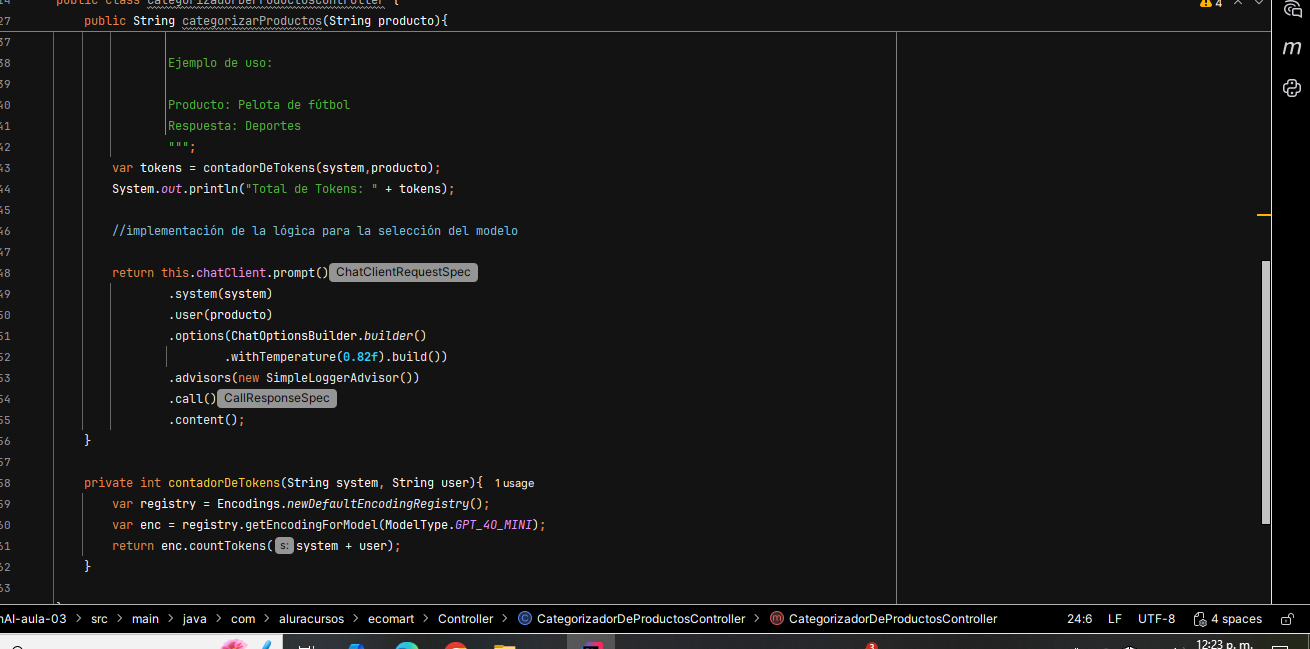Click the method icon in the breadcrumb bar
The image size is (1310, 649).
click(x=777, y=619)
